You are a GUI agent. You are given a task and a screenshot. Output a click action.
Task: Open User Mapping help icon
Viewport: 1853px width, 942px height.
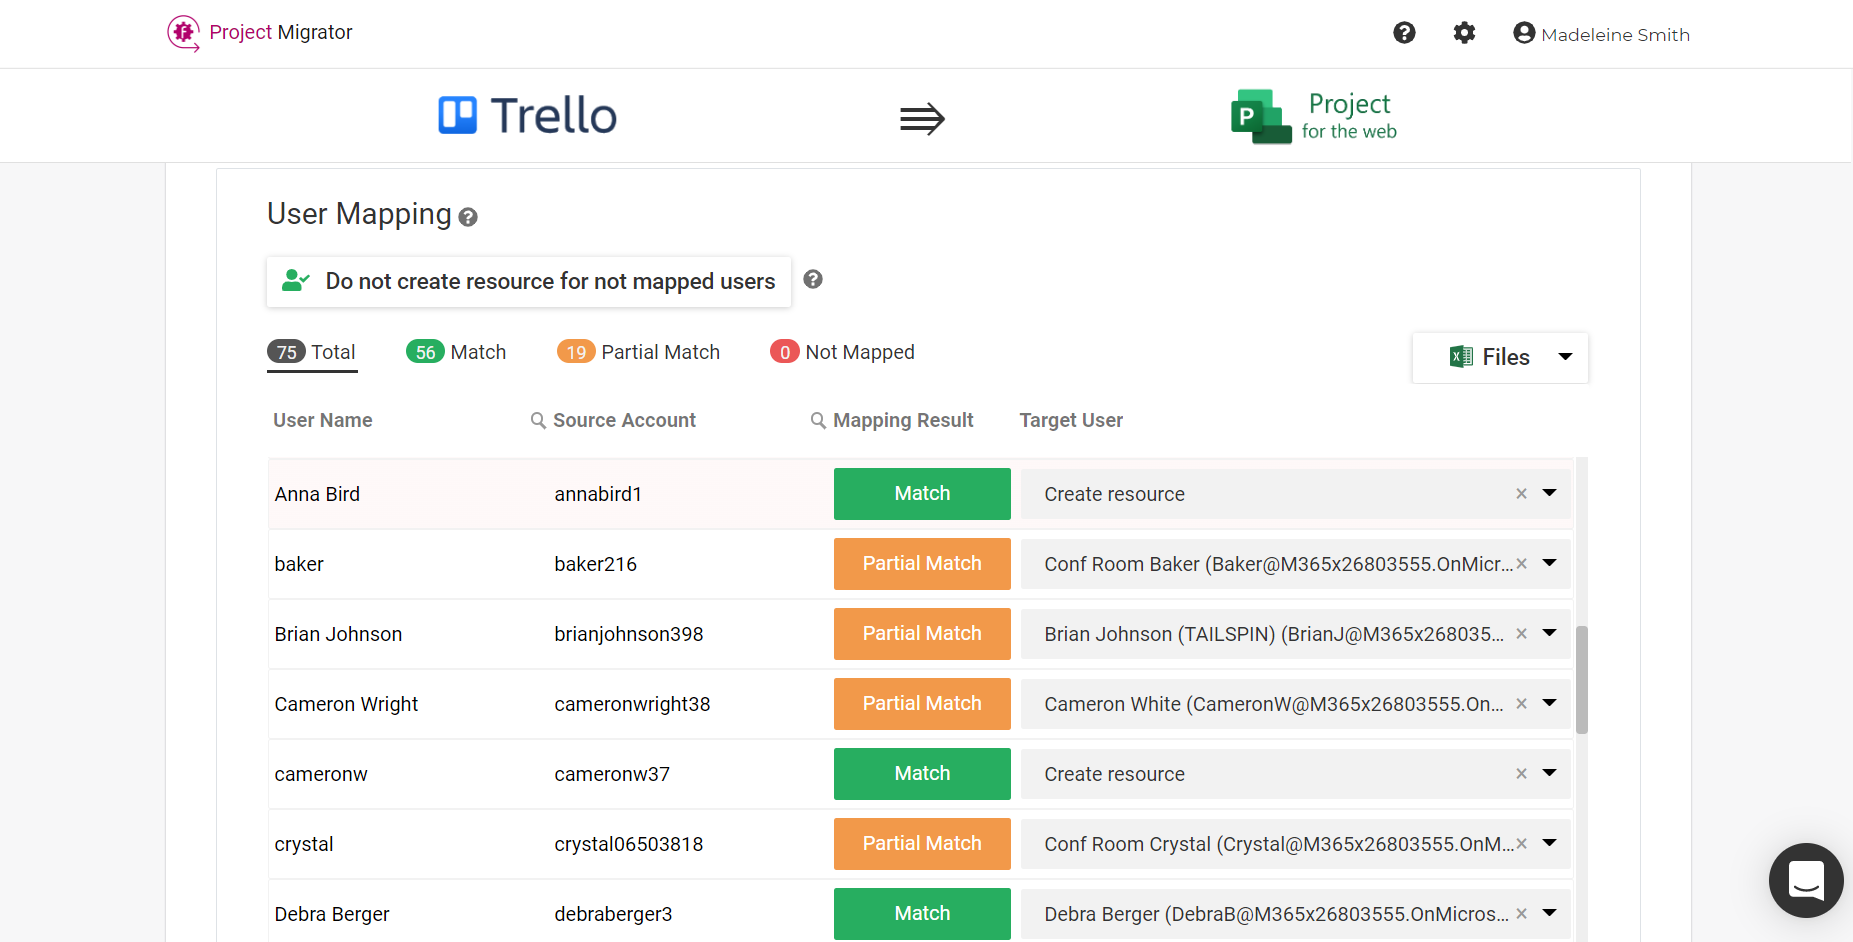(468, 217)
